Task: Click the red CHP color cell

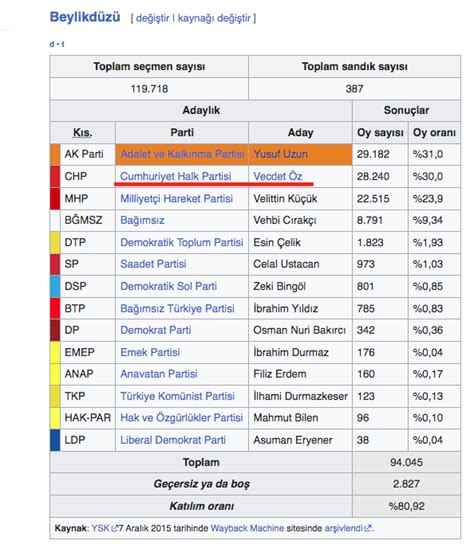Action: click(55, 176)
